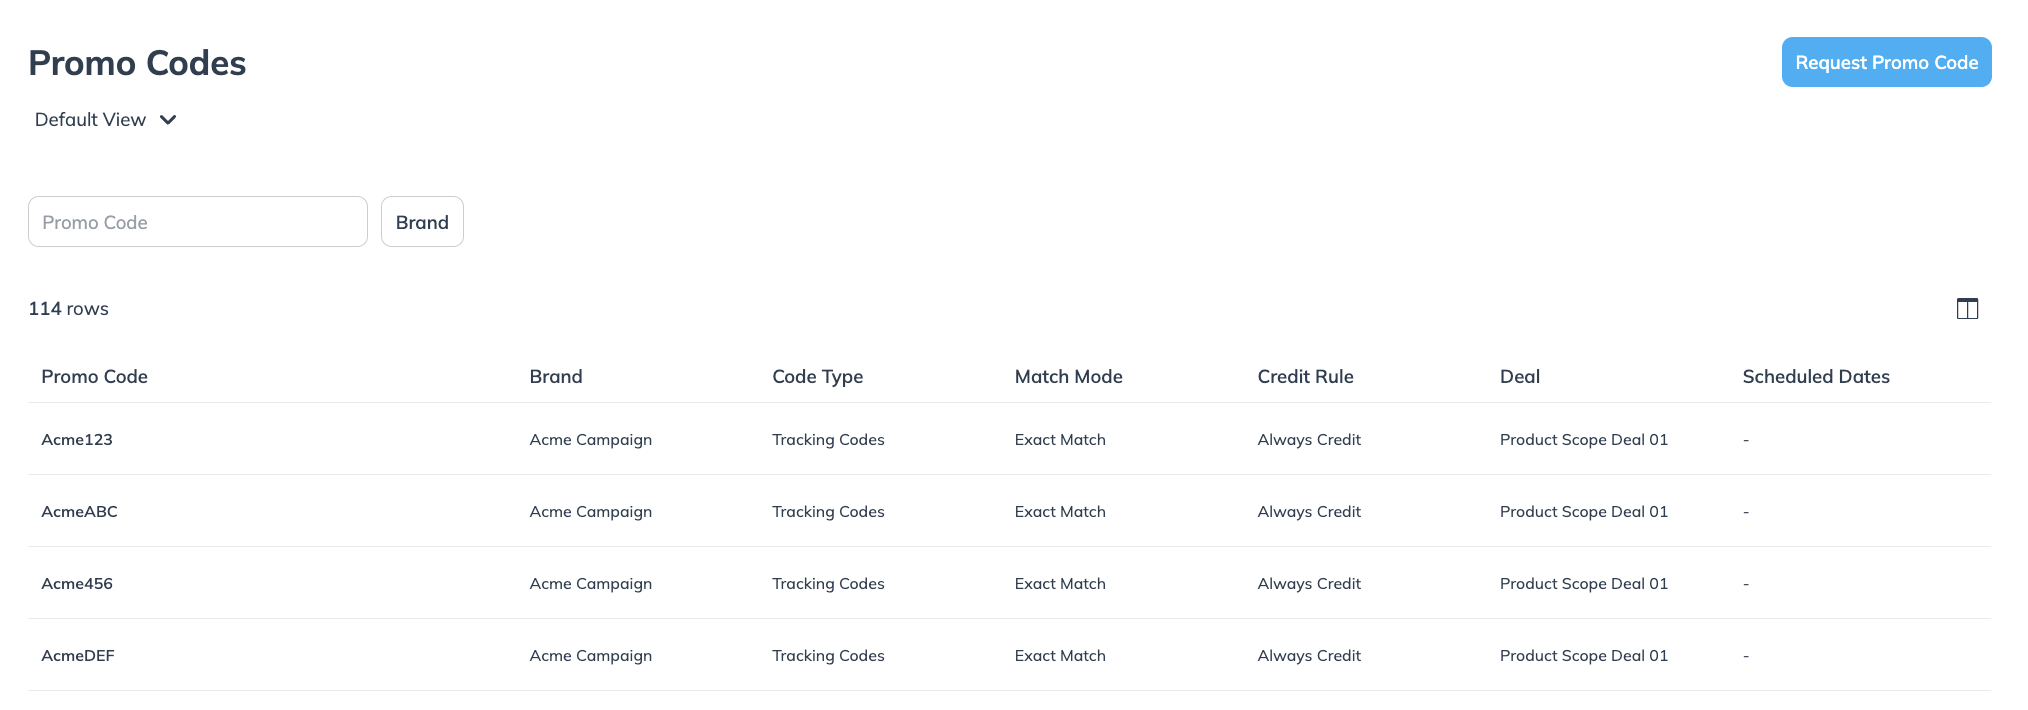
Task: Click the Deal column header
Action: [x=1519, y=377]
